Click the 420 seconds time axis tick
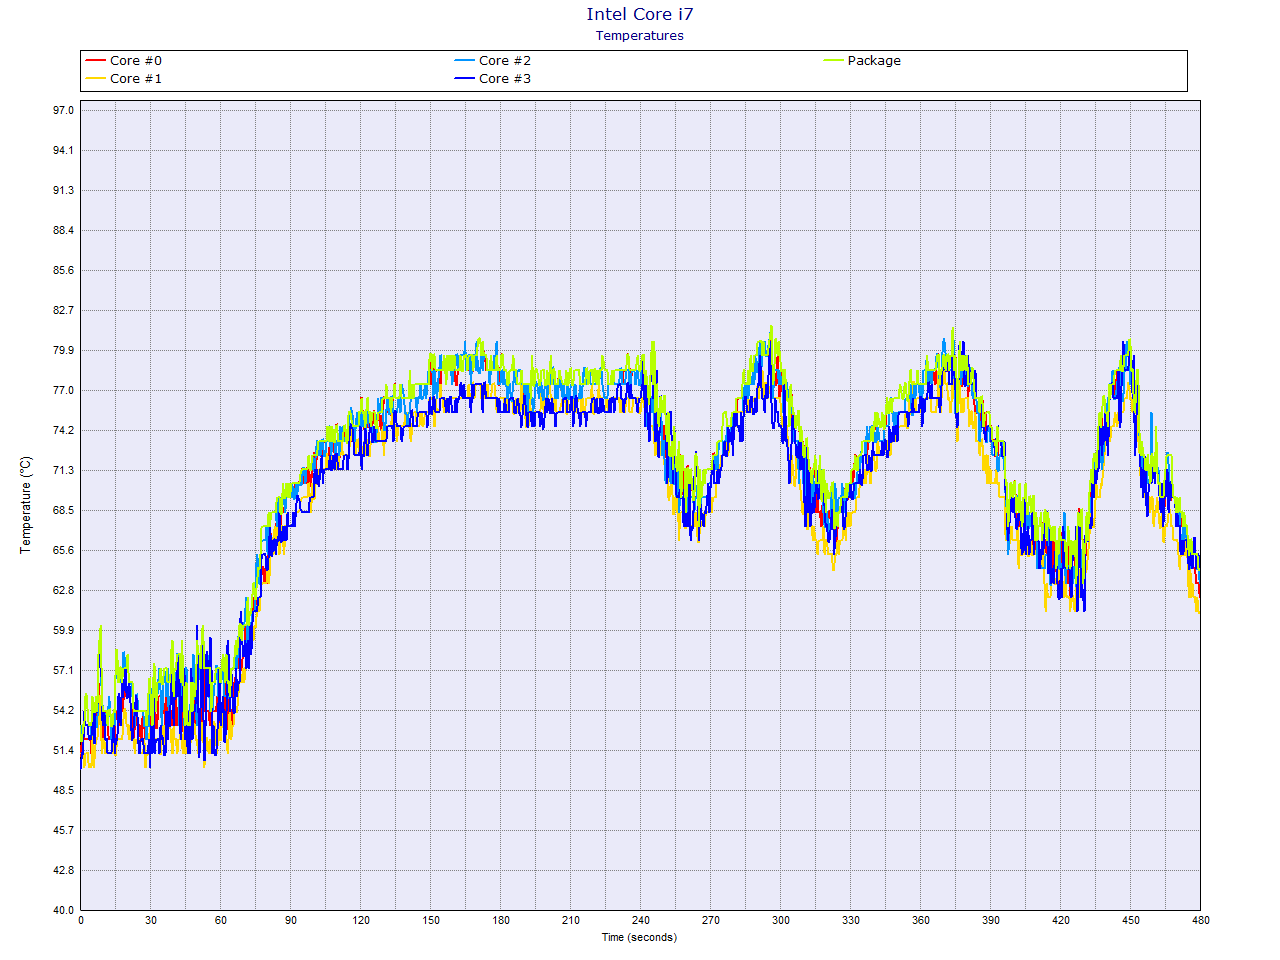This screenshot has width=1280, height=960. [1061, 920]
